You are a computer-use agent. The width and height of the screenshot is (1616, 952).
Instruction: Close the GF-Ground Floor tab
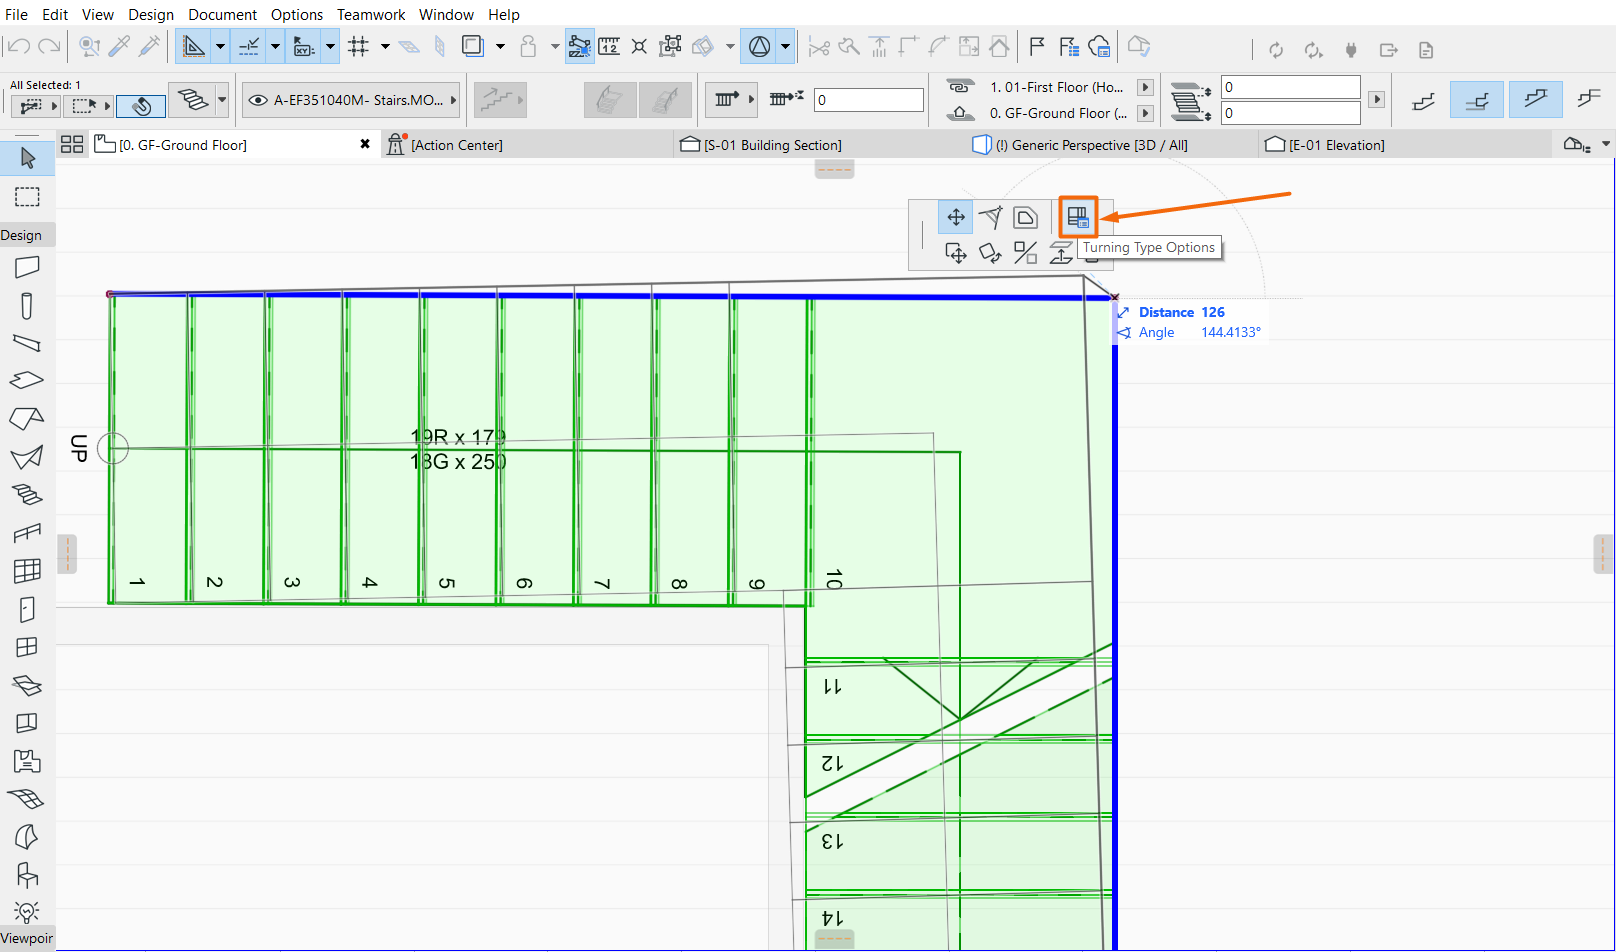pos(365,144)
